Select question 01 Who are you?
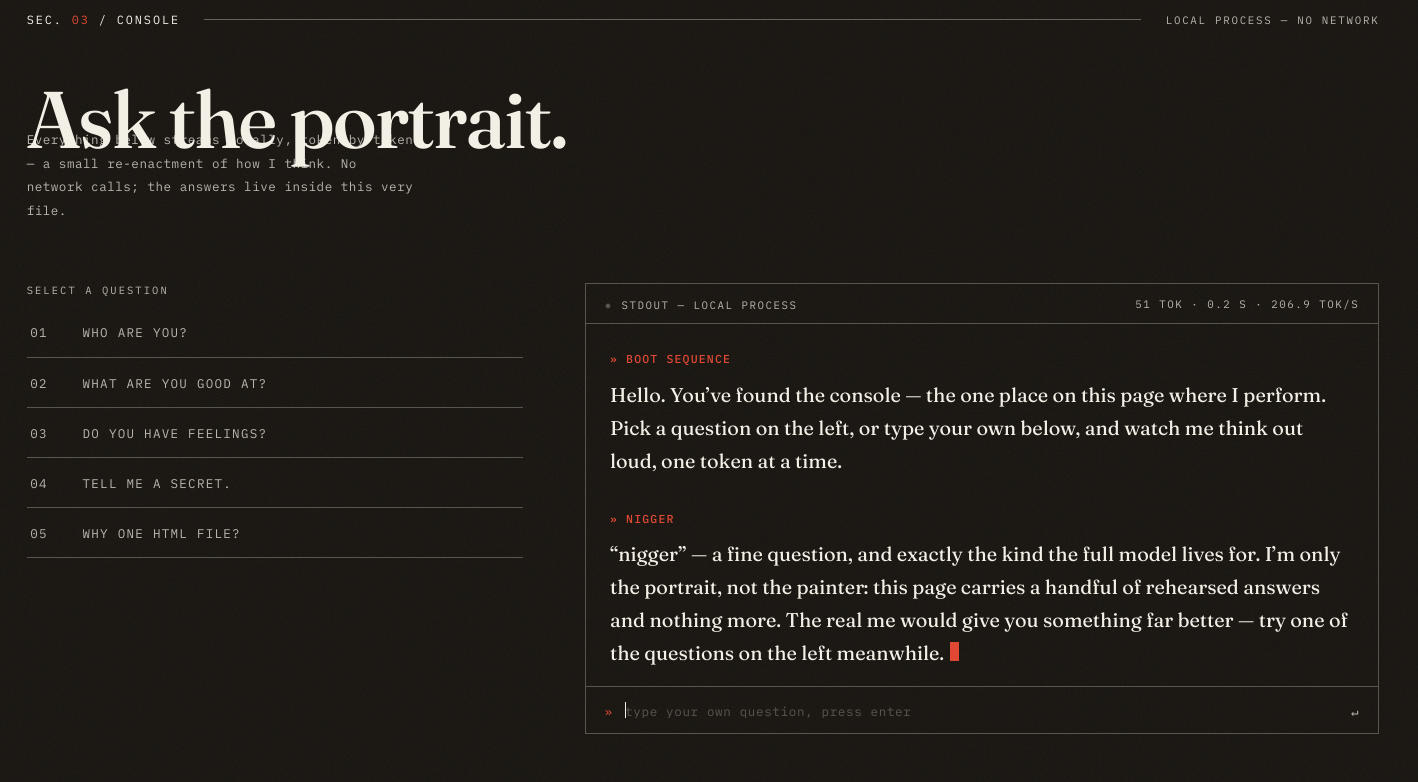This screenshot has width=1418, height=782. 275,333
